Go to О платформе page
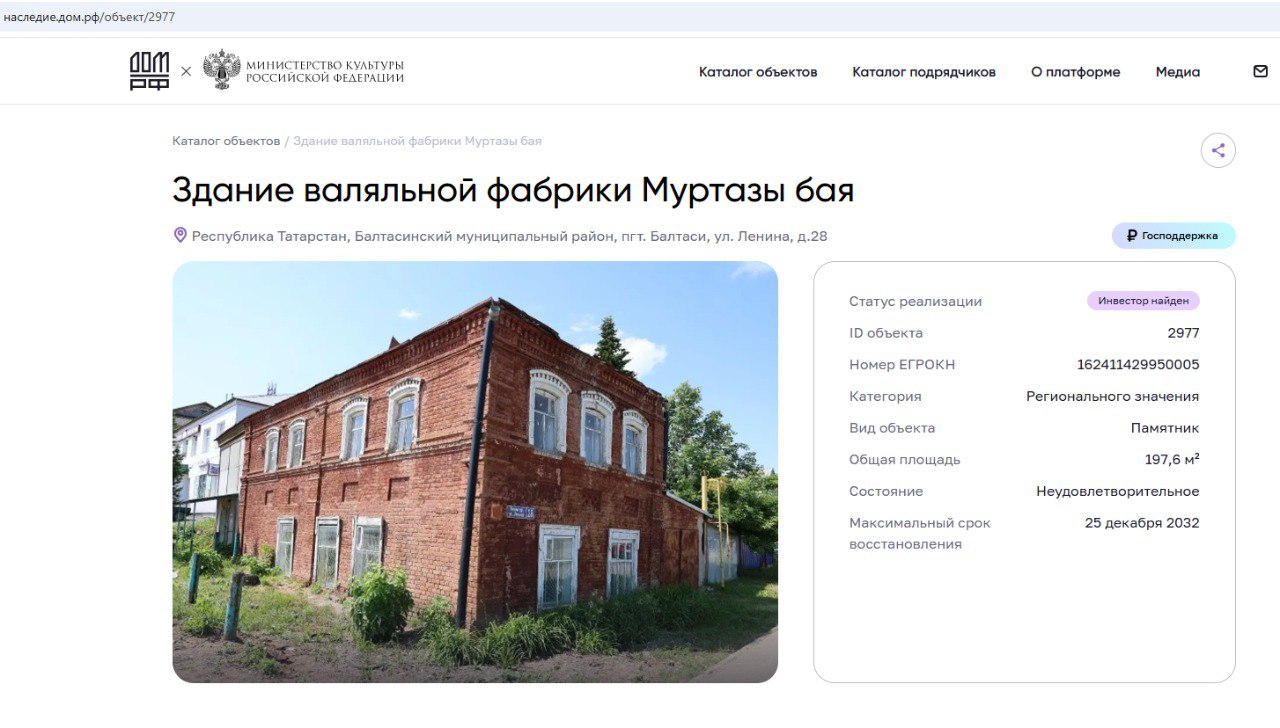The image size is (1280, 728). pyautogui.click(x=1075, y=72)
